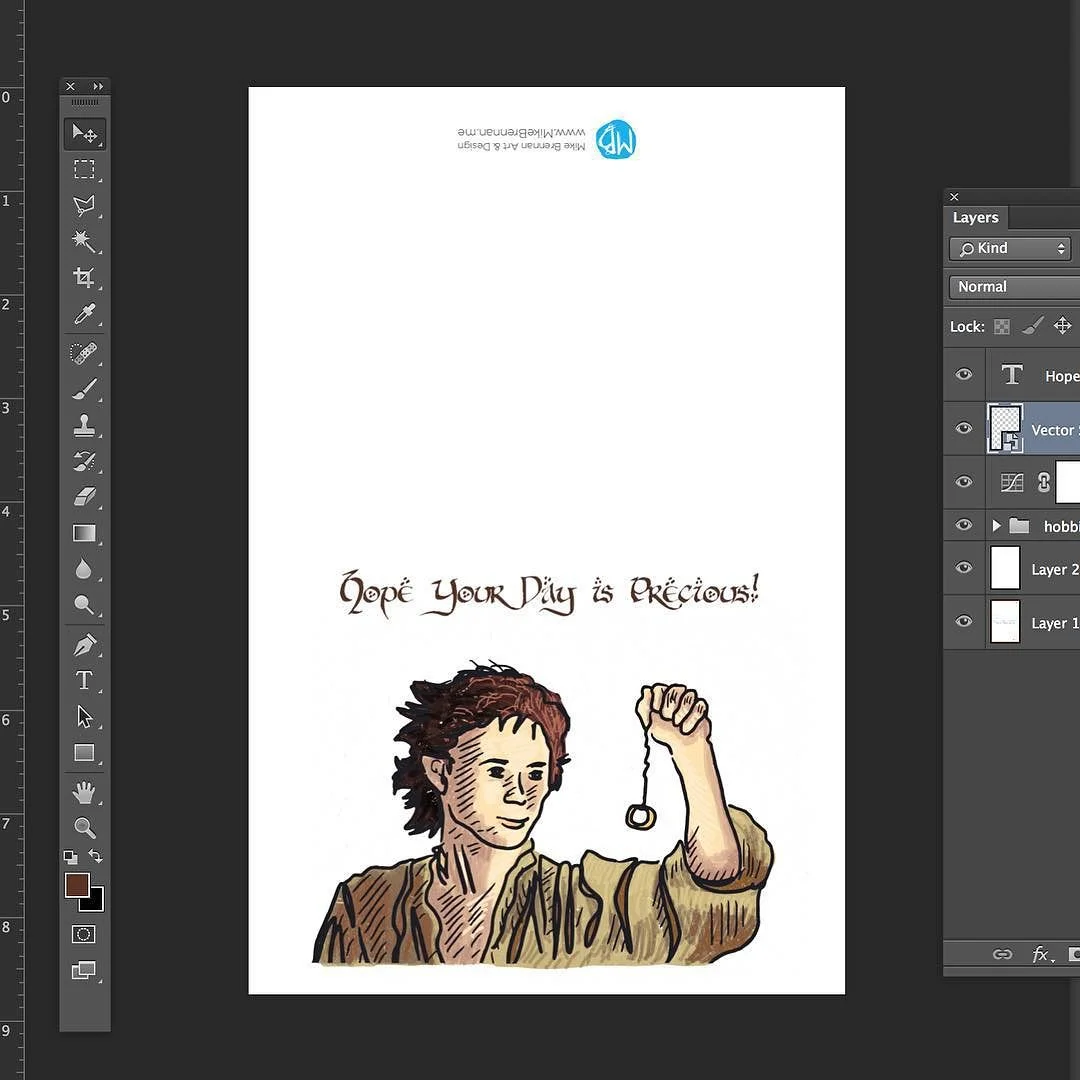The width and height of the screenshot is (1080, 1080).
Task: Swap foreground and background colors
Action: point(96,856)
